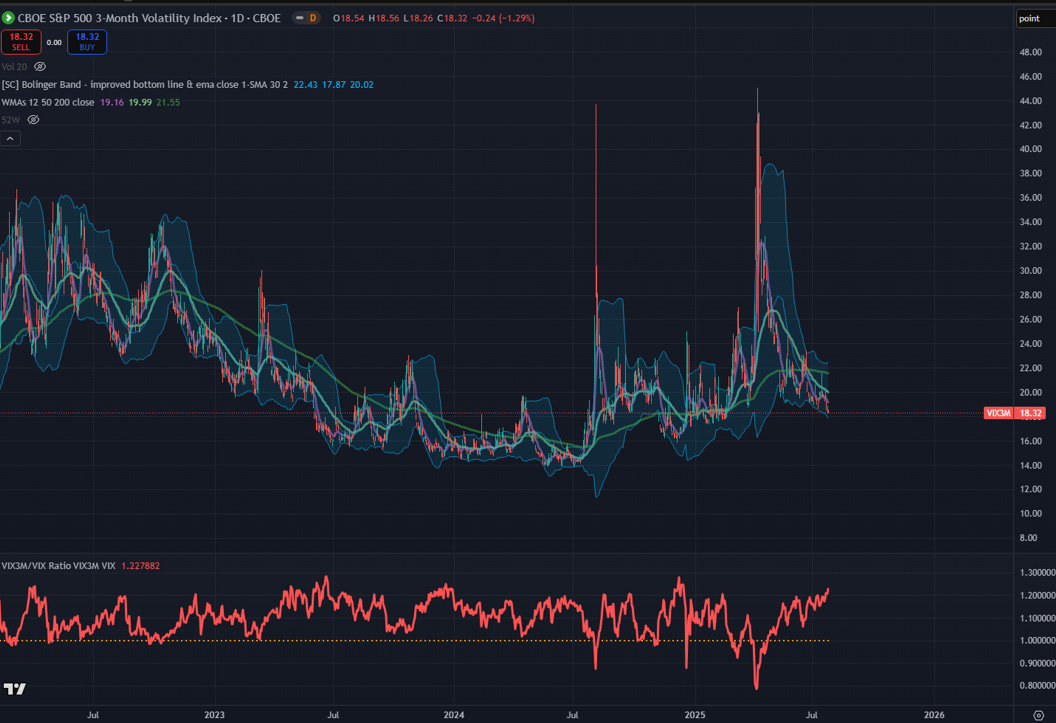Viewport: 1056px width, 723px height.
Task: Click the 2025 label on time axis
Action: pos(694,715)
